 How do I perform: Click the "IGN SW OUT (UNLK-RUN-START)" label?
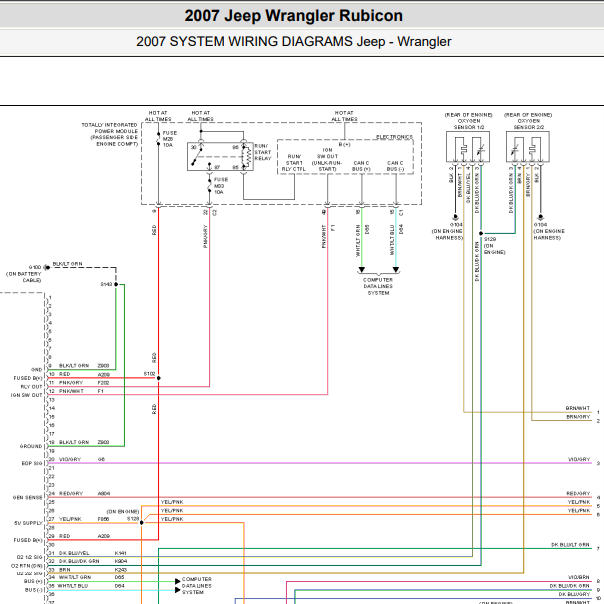(327, 159)
